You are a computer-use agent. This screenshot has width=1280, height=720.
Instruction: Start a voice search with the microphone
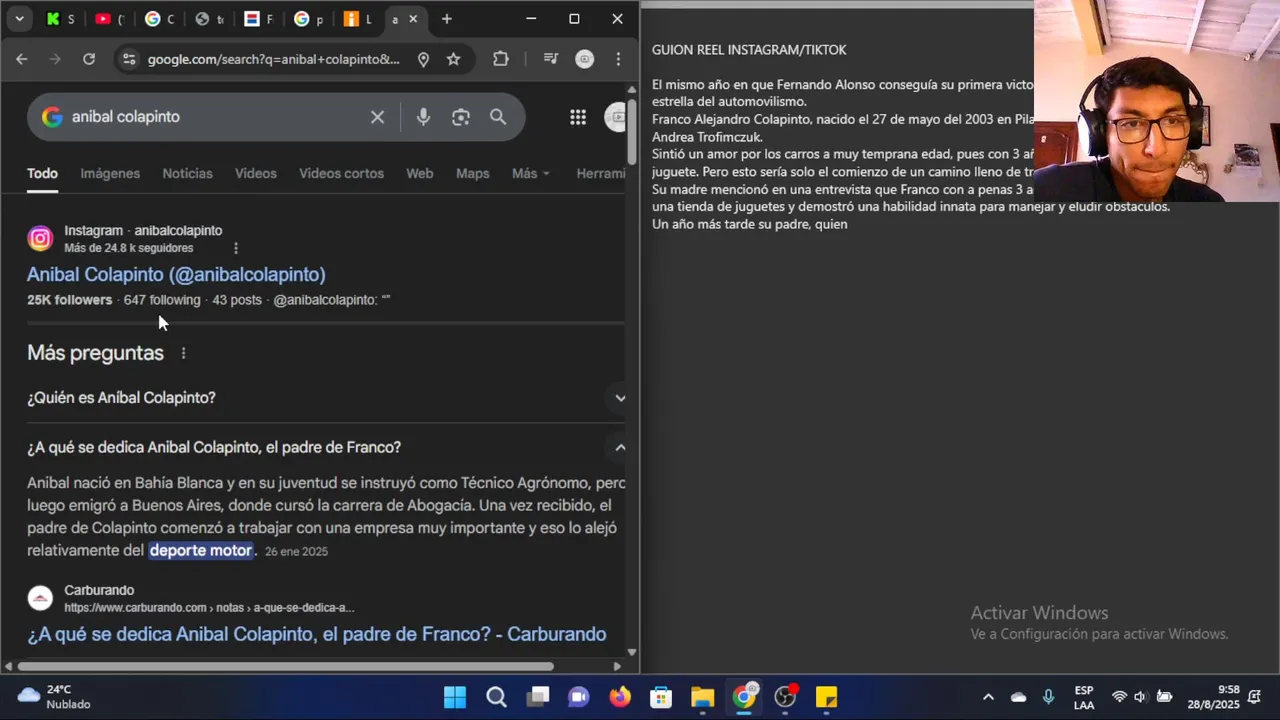click(423, 117)
